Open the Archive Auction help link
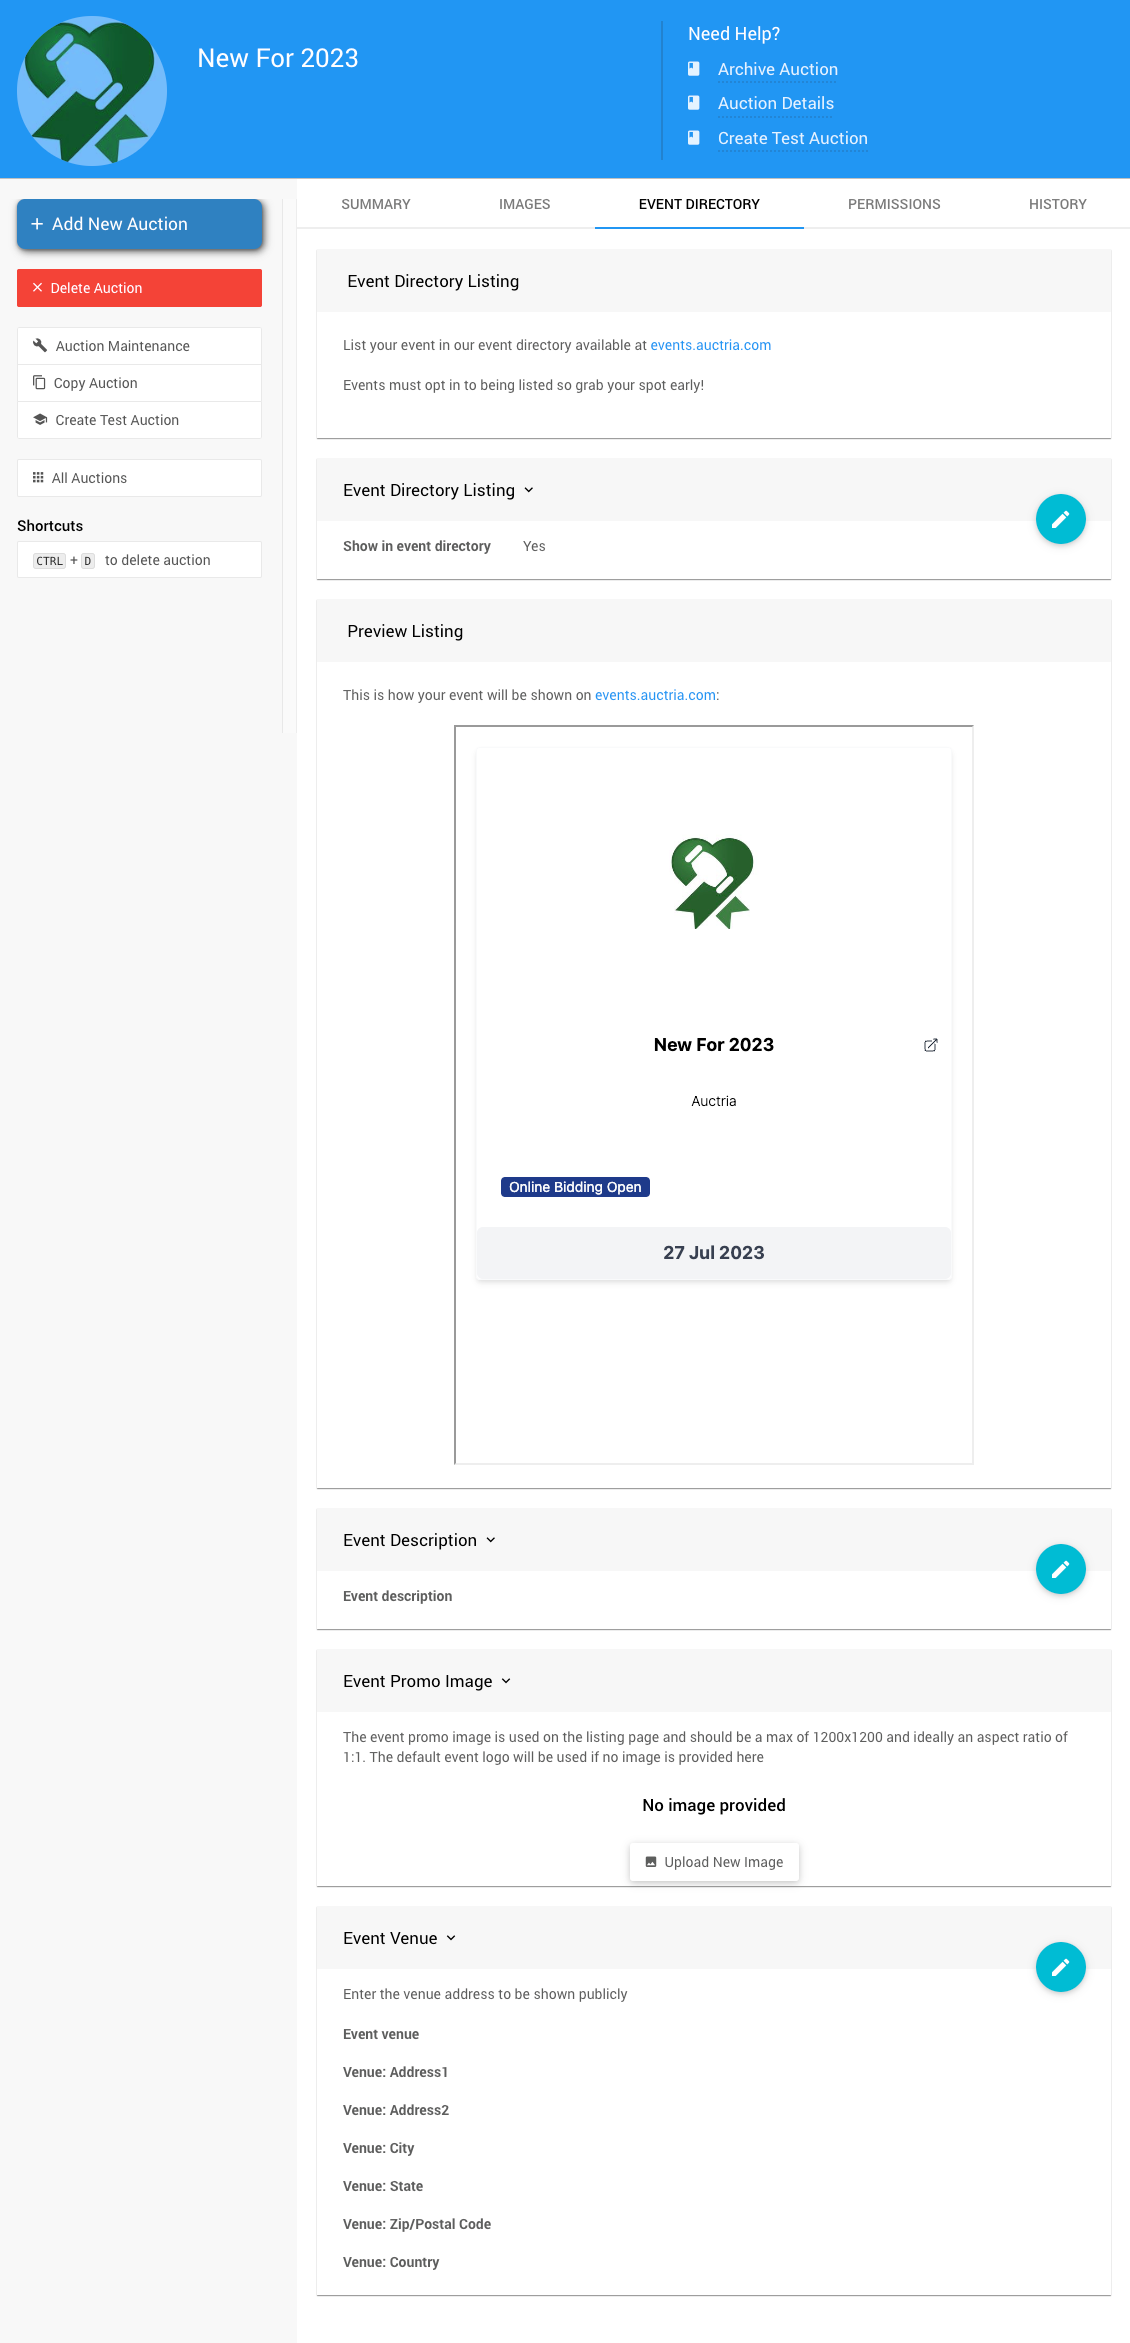1130x2343 pixels. [x=777, y=69]
